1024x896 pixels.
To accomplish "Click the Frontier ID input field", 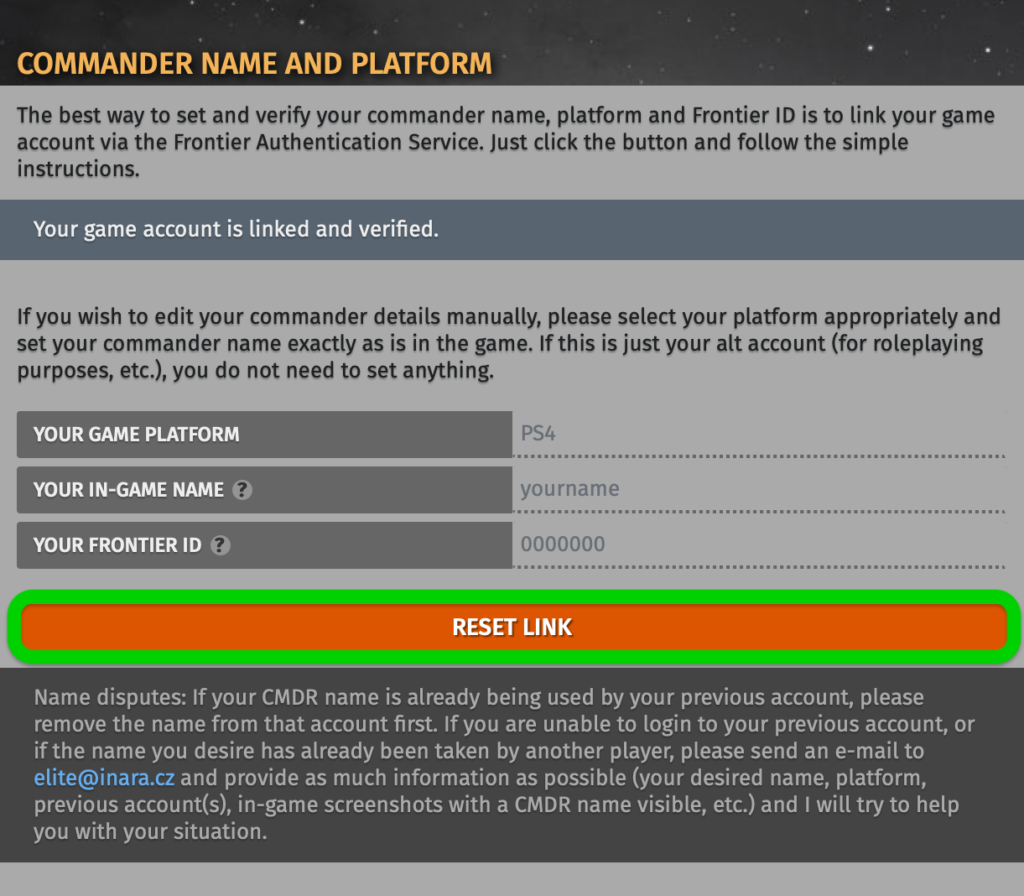I will (x=760, y=545).
